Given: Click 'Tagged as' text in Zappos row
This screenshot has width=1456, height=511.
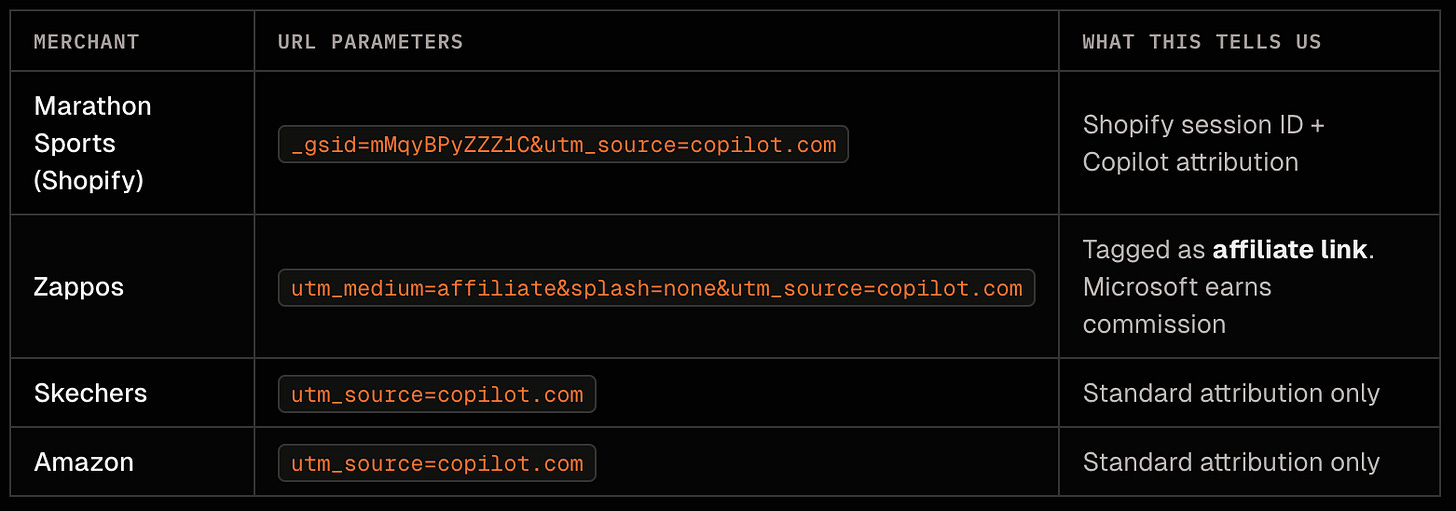Looking at the screenshot, I should tap(1144, 249).
